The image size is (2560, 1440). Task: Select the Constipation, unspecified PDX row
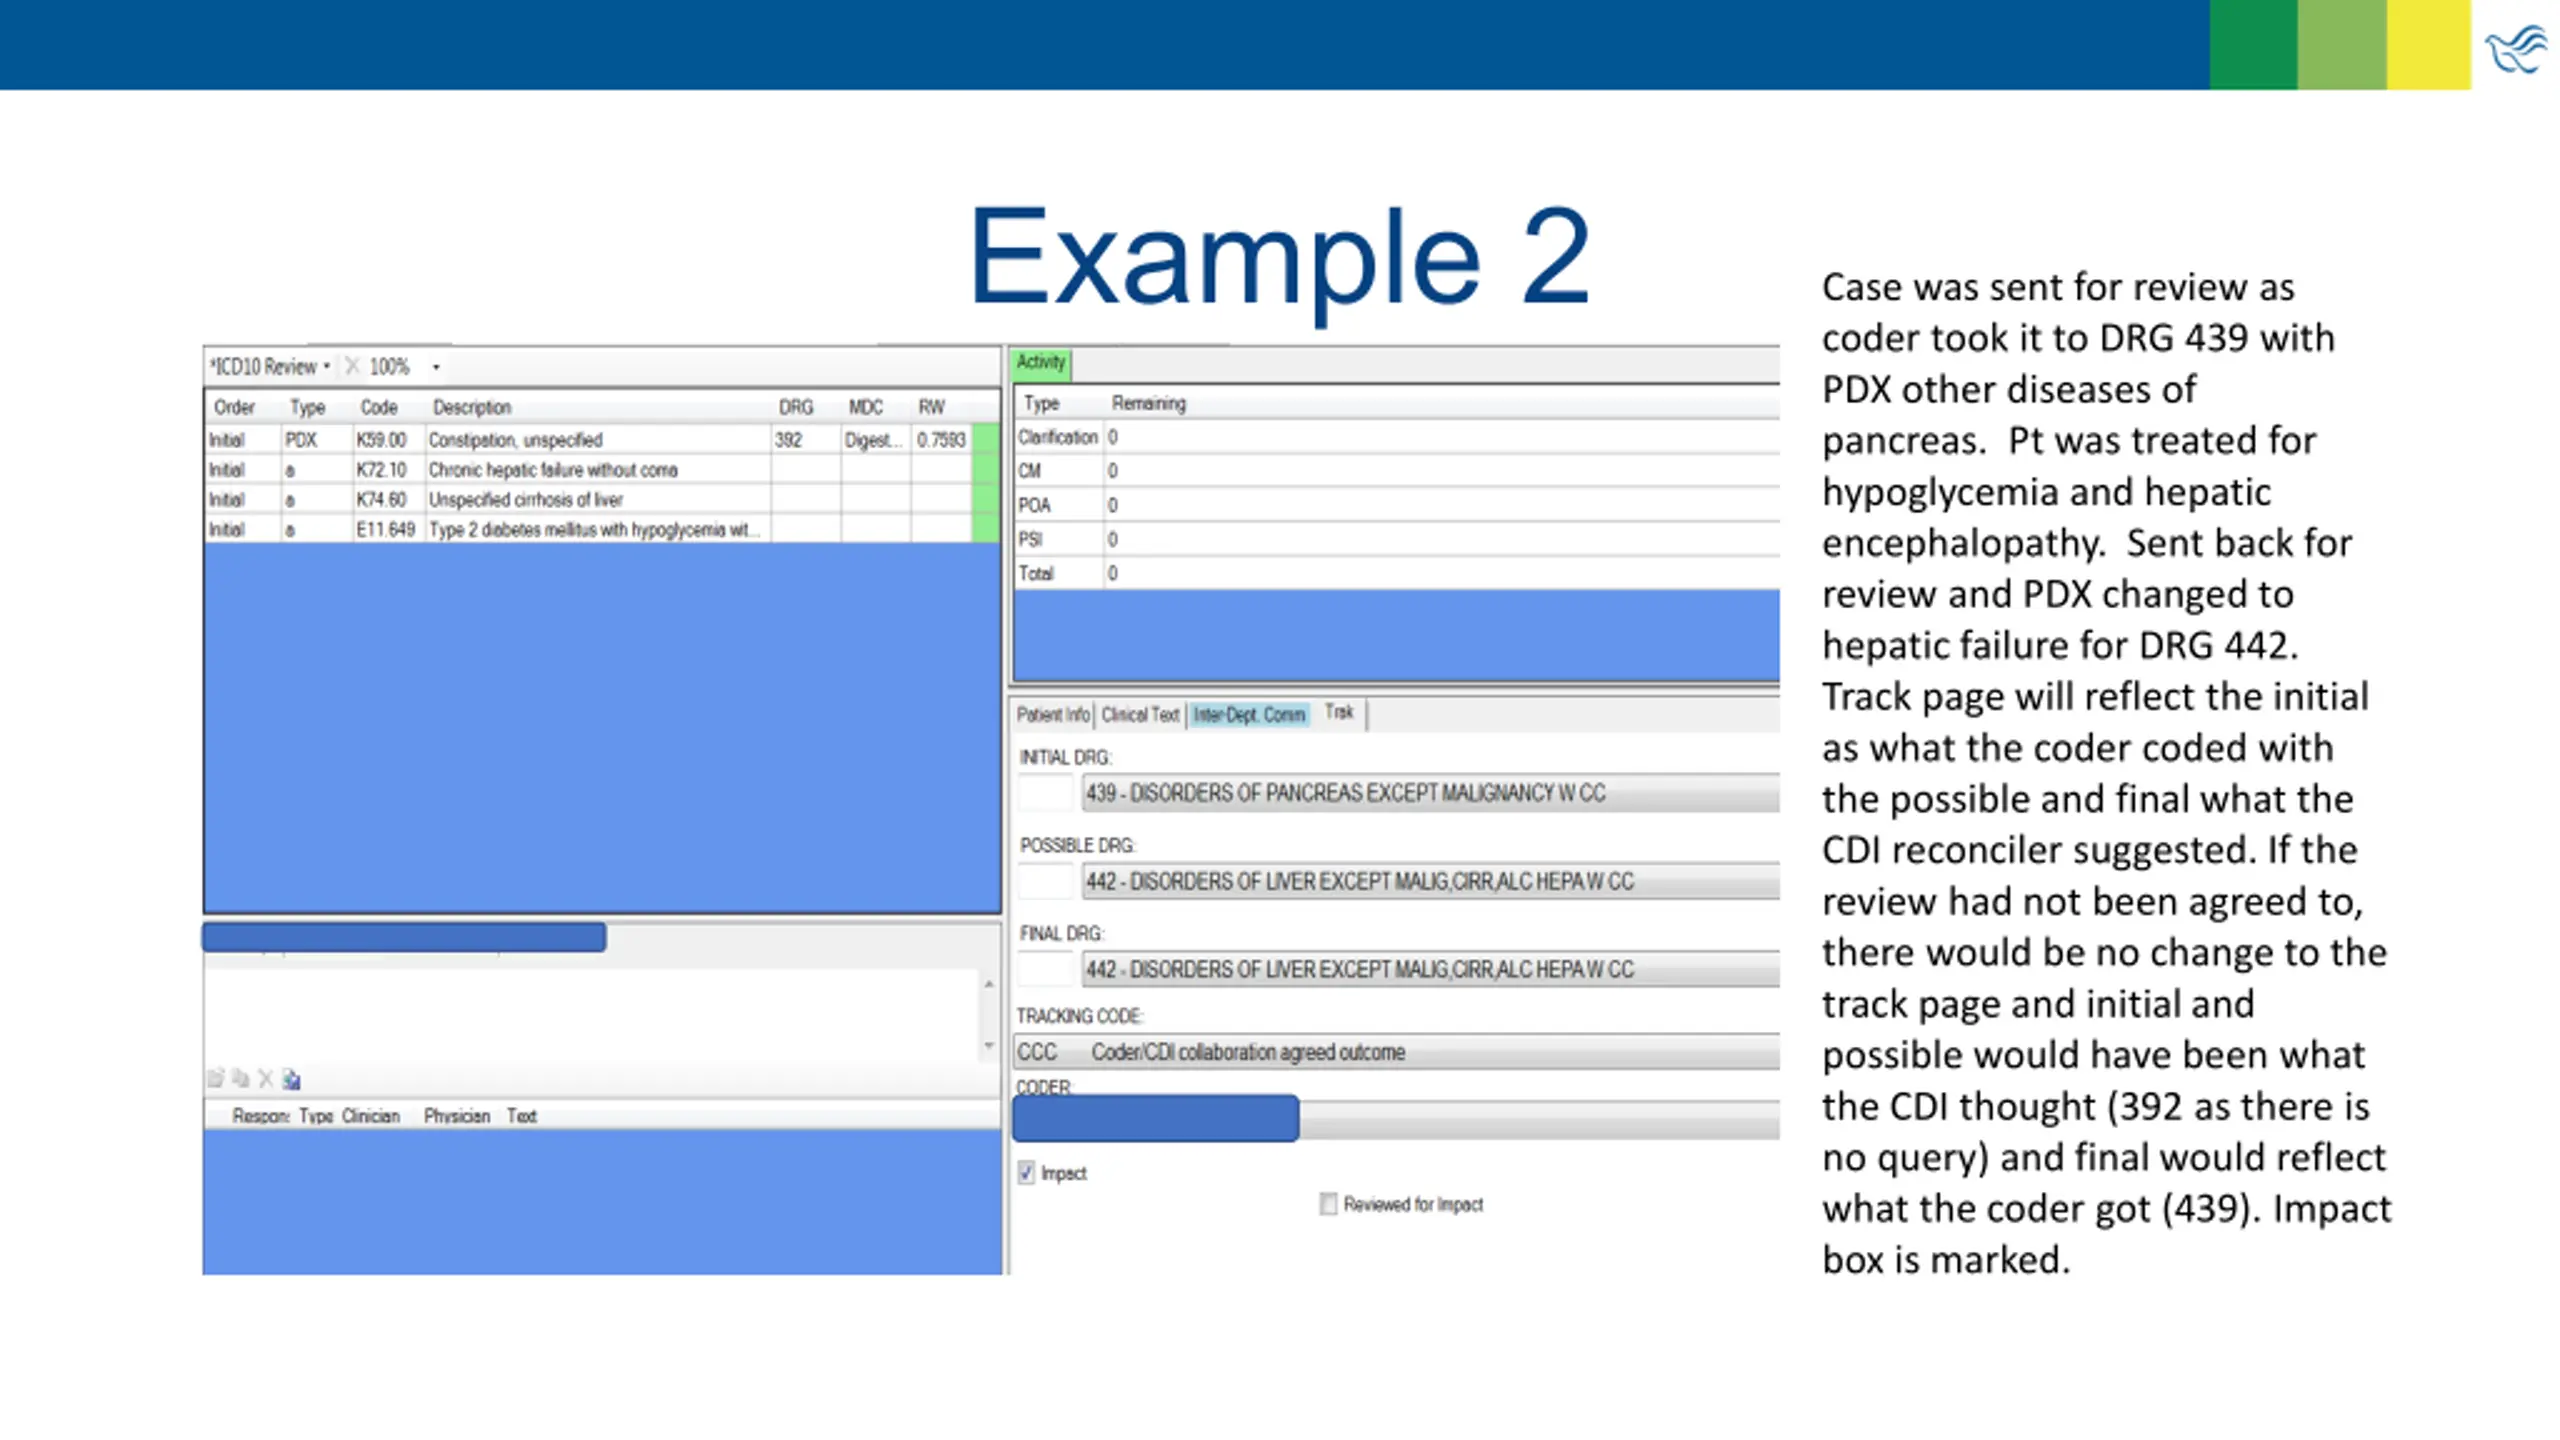pyautogui.click(x=515, y=440)
